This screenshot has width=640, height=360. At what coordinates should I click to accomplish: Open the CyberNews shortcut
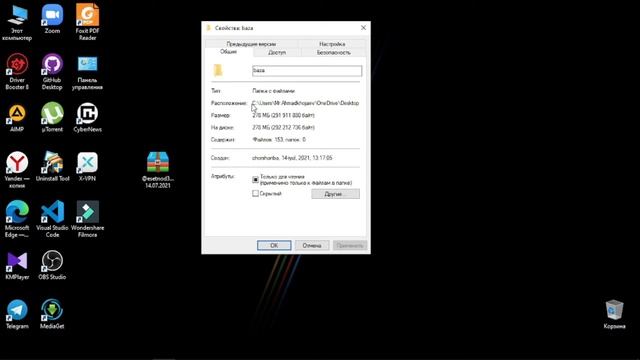pyautogui.click(x=87, y=118)
